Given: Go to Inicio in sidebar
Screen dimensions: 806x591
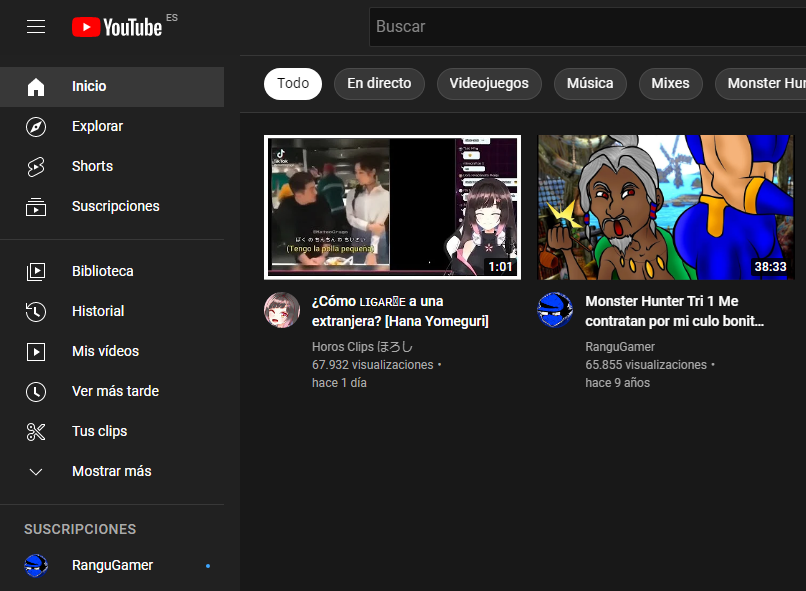Looking at the screenshot, I should coord(112,86).
